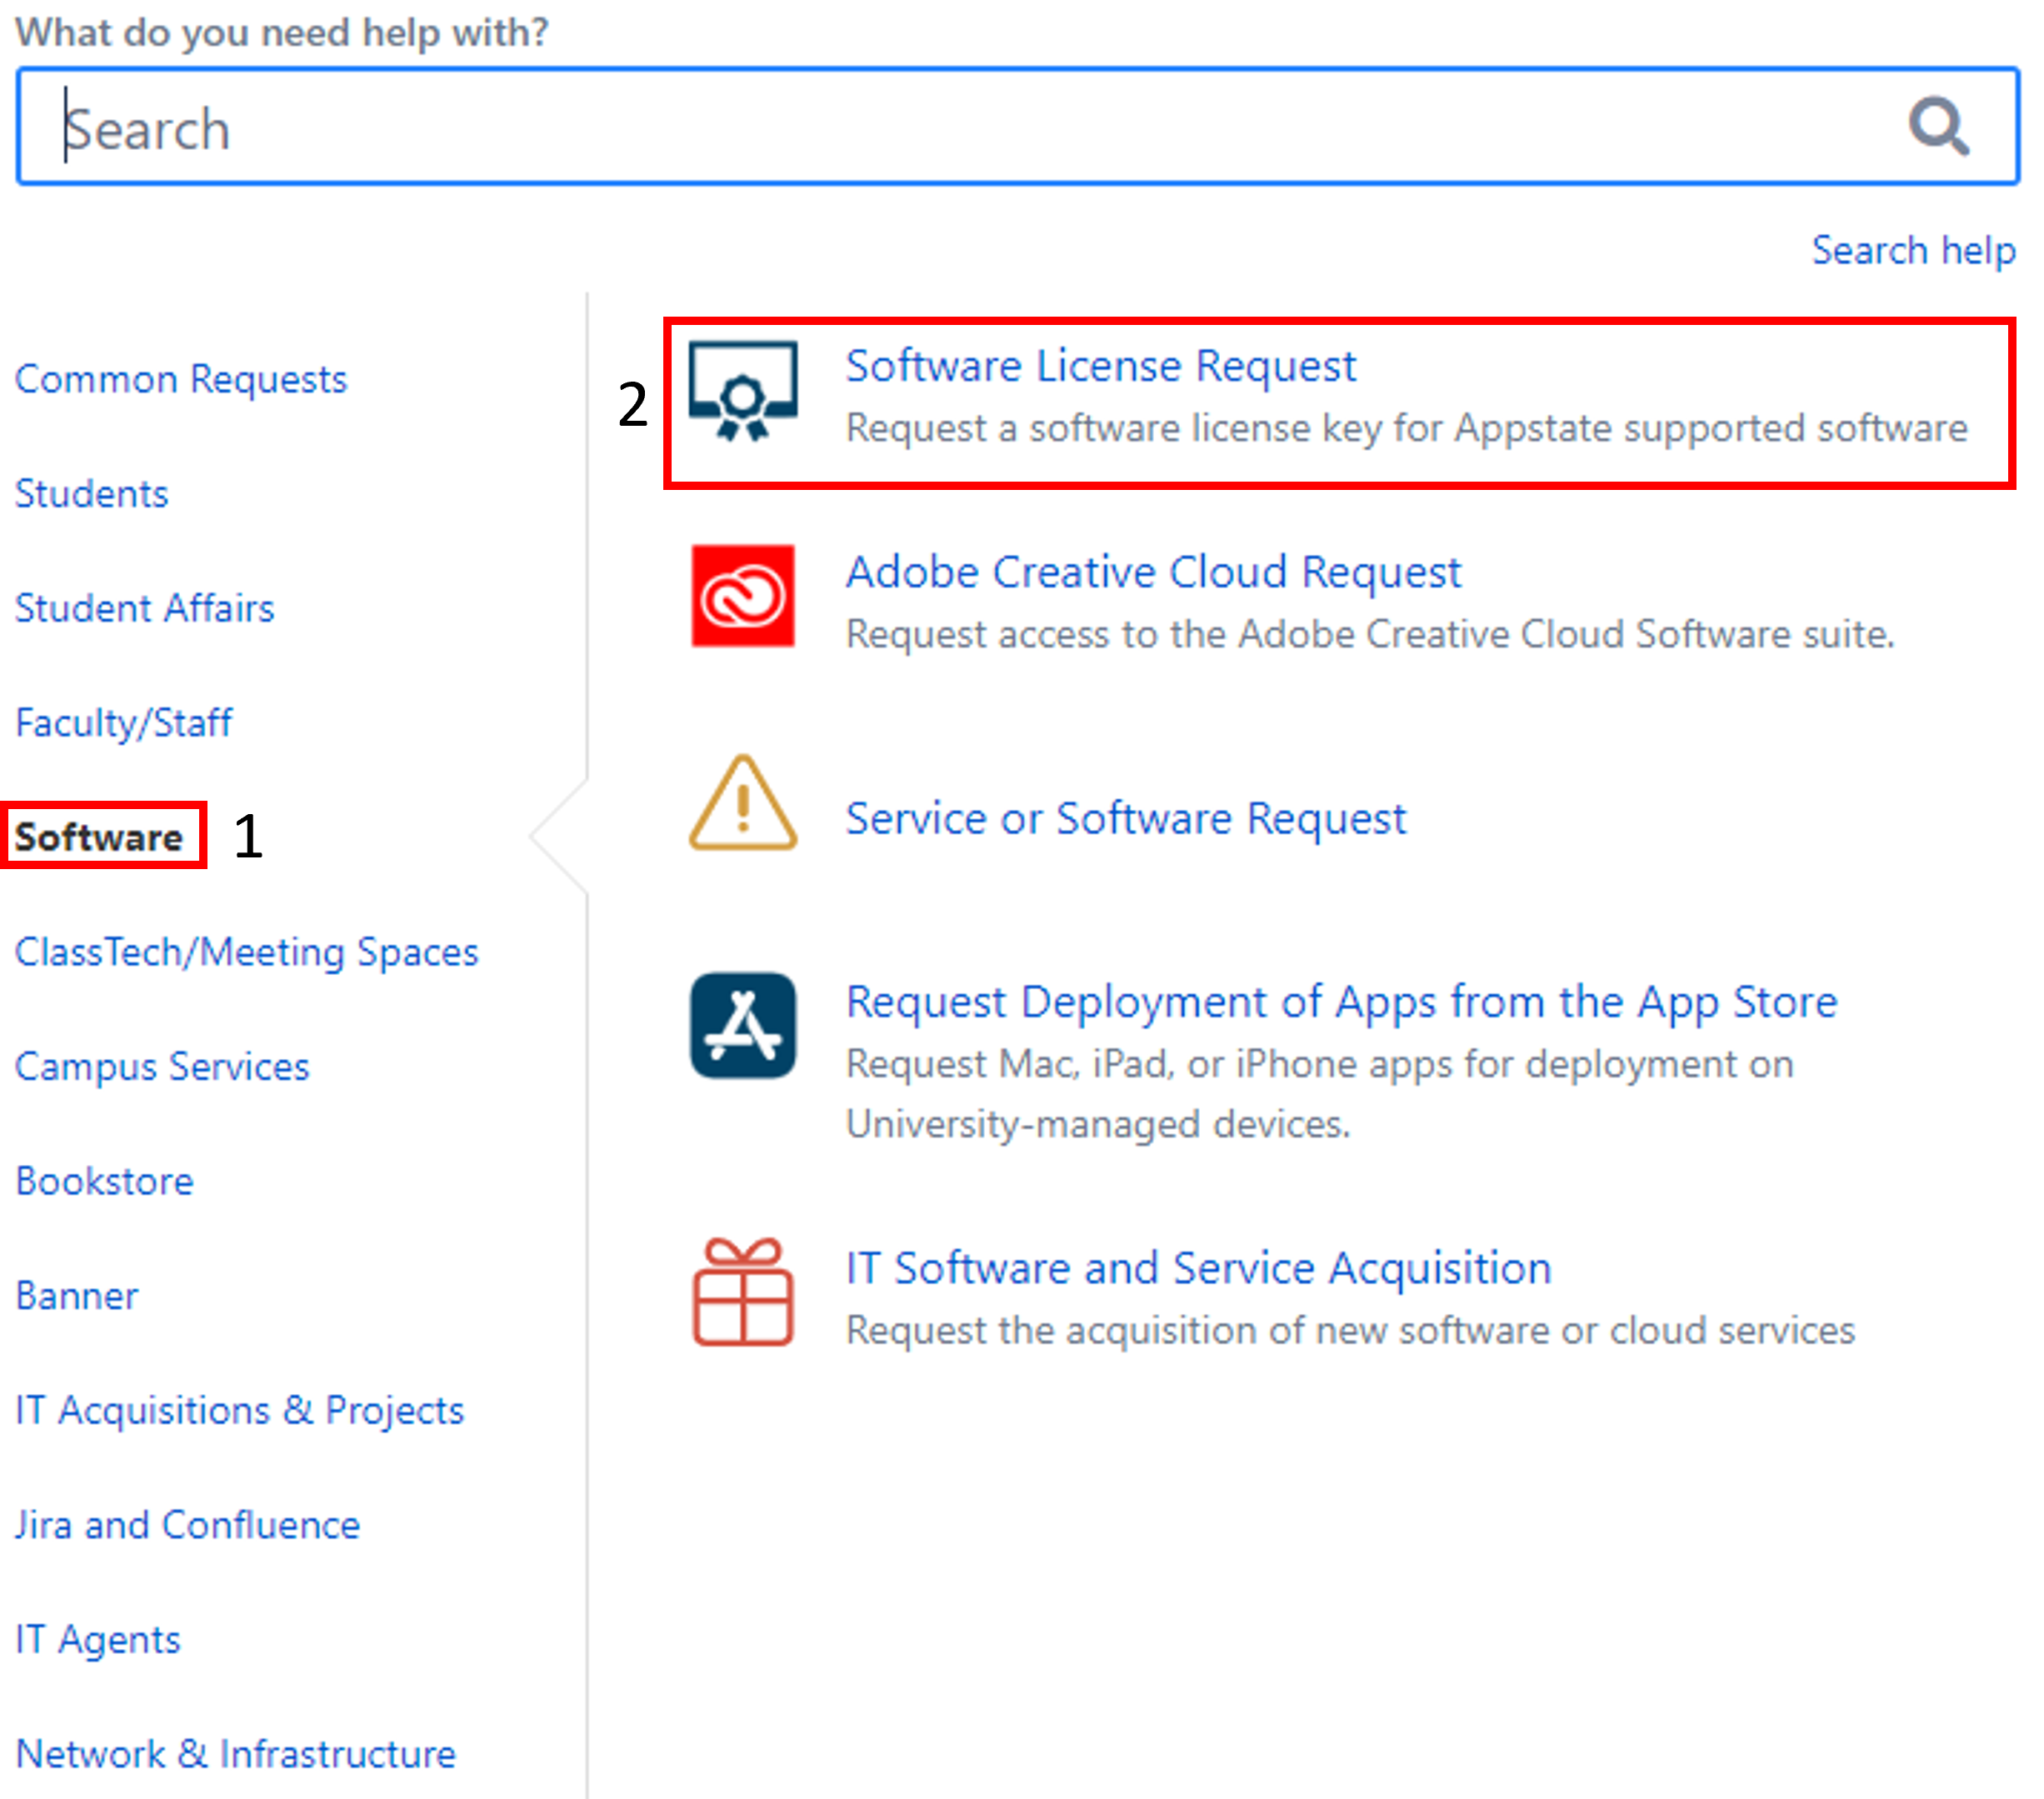Open IT Software and Service Acquisition link
2044x1799 pixels.
coord(1198,1268)
